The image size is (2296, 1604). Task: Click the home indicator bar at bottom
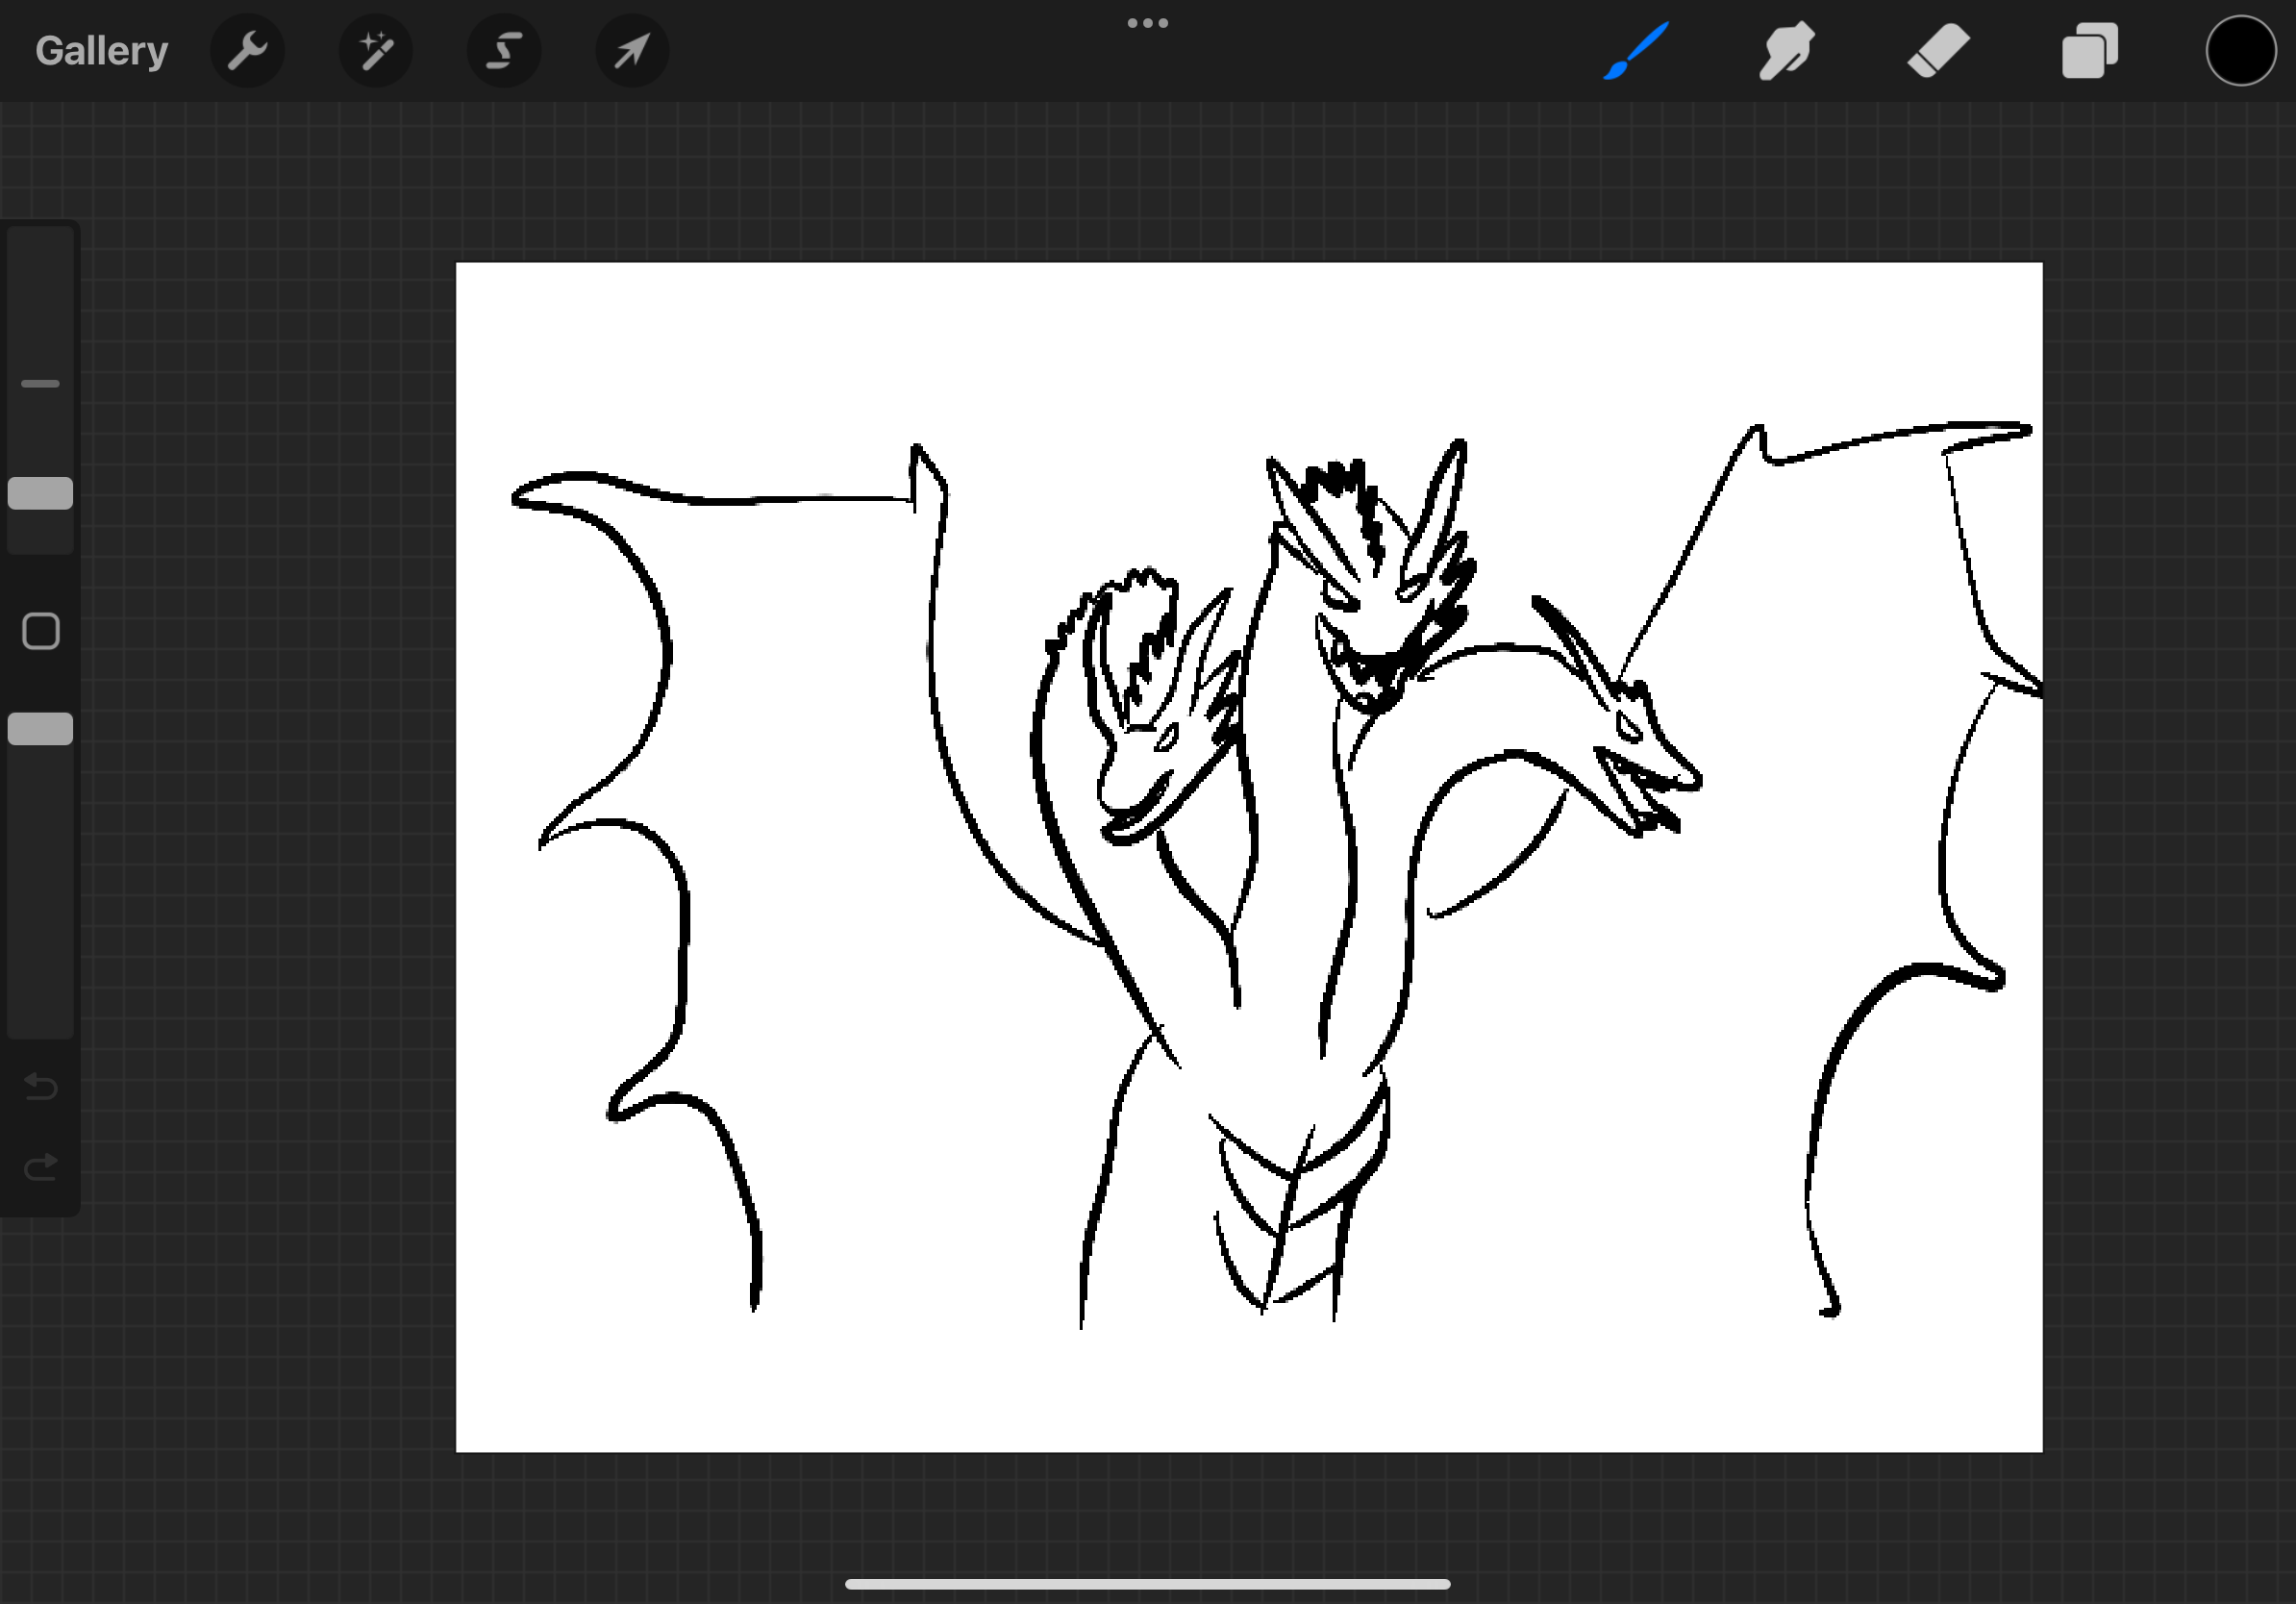click(x=1147, y=1584)
